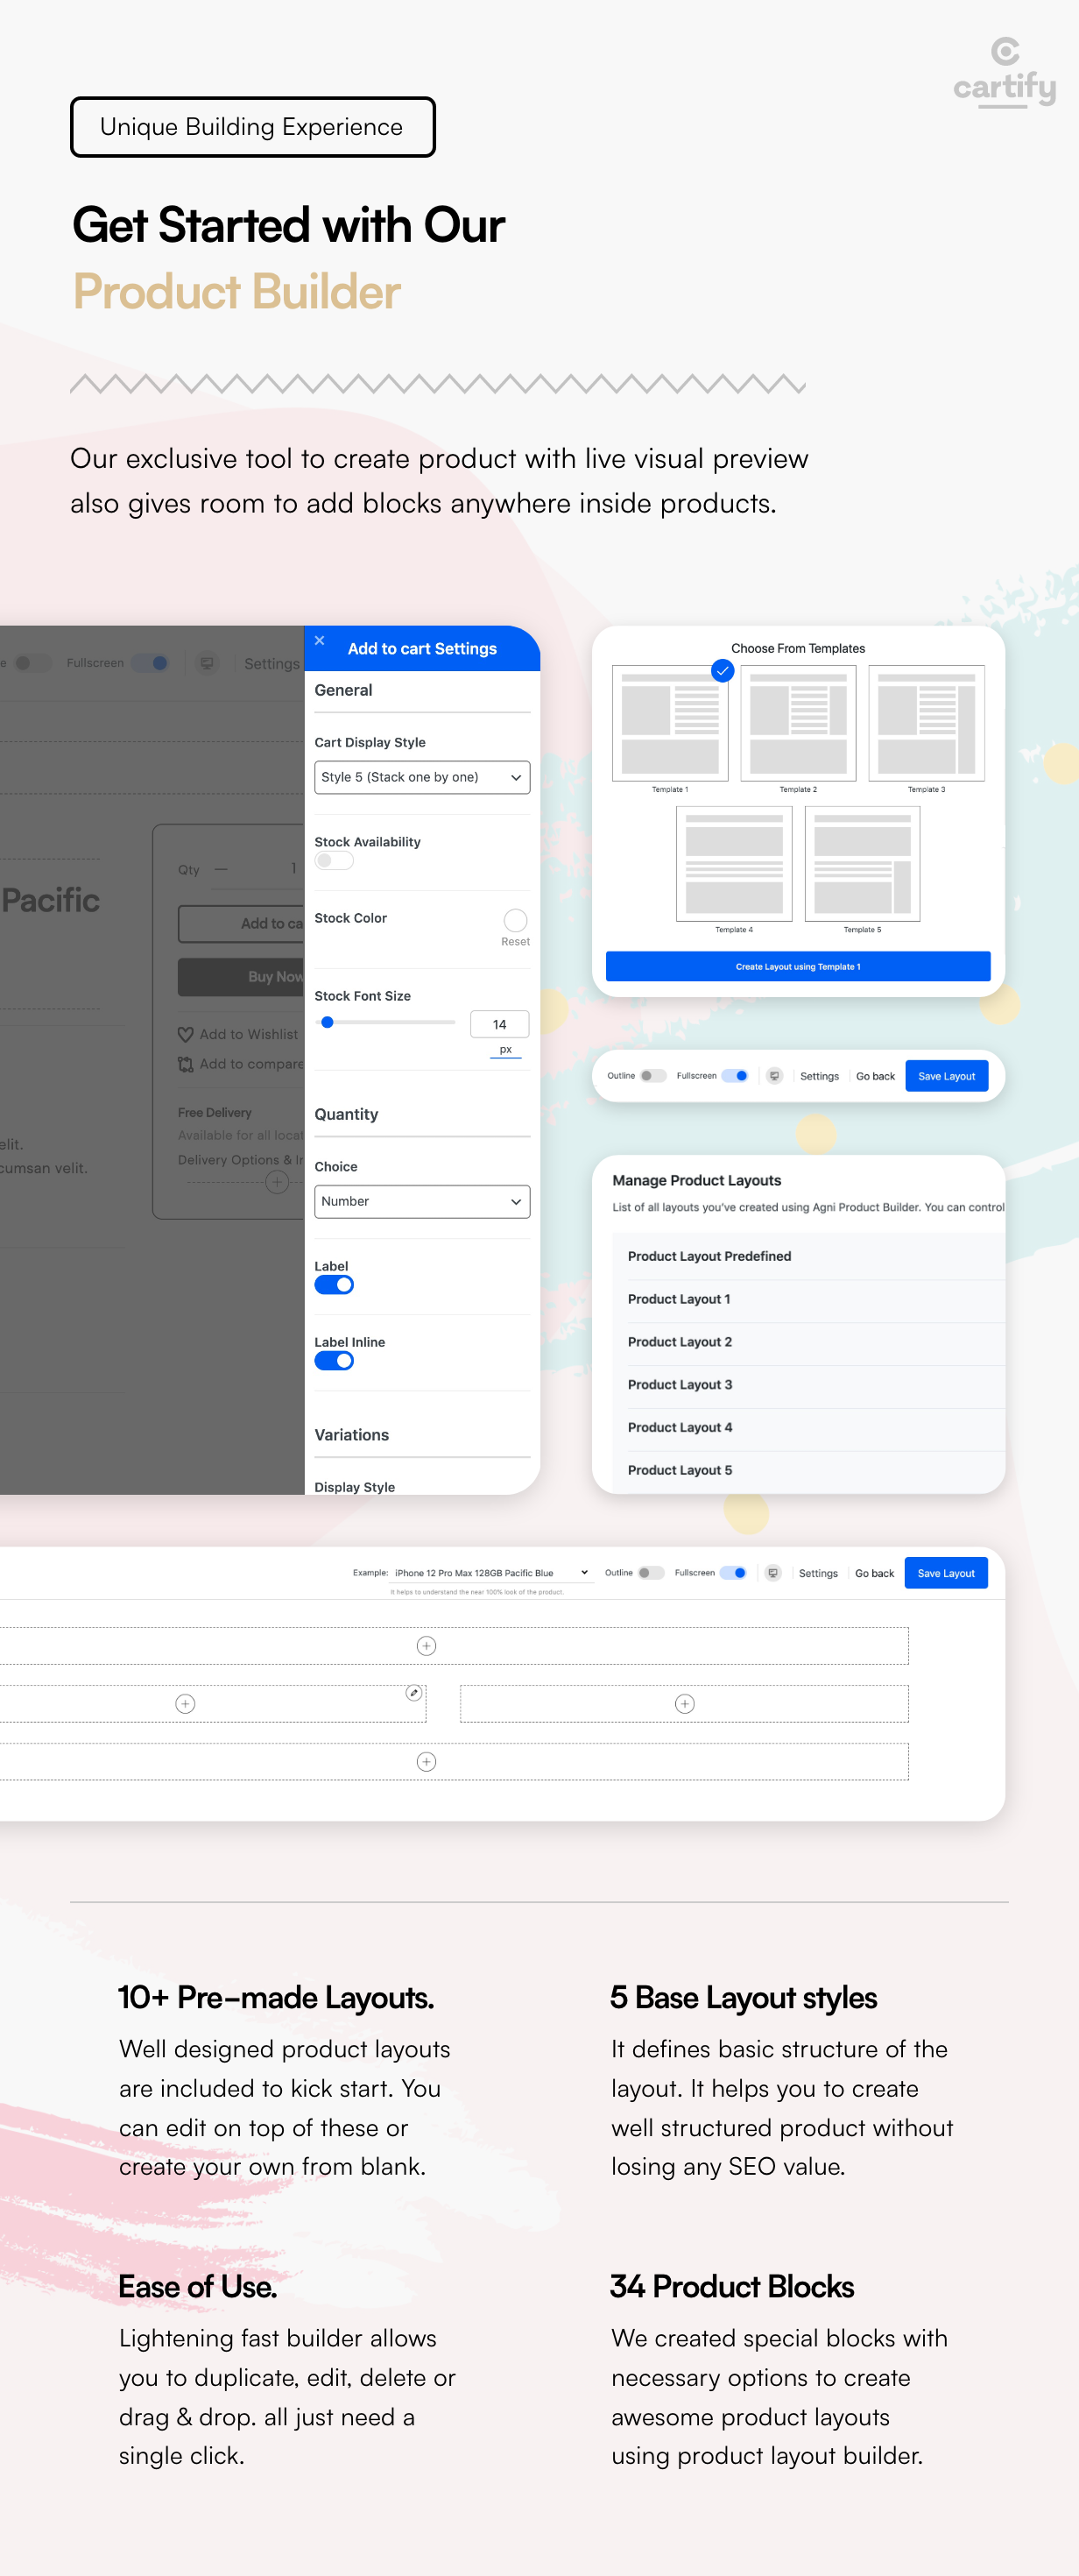
Task: Open the iPhone 12 Pro Max example dropdown
Action: pyautogui.click(x=490, y=1573)
